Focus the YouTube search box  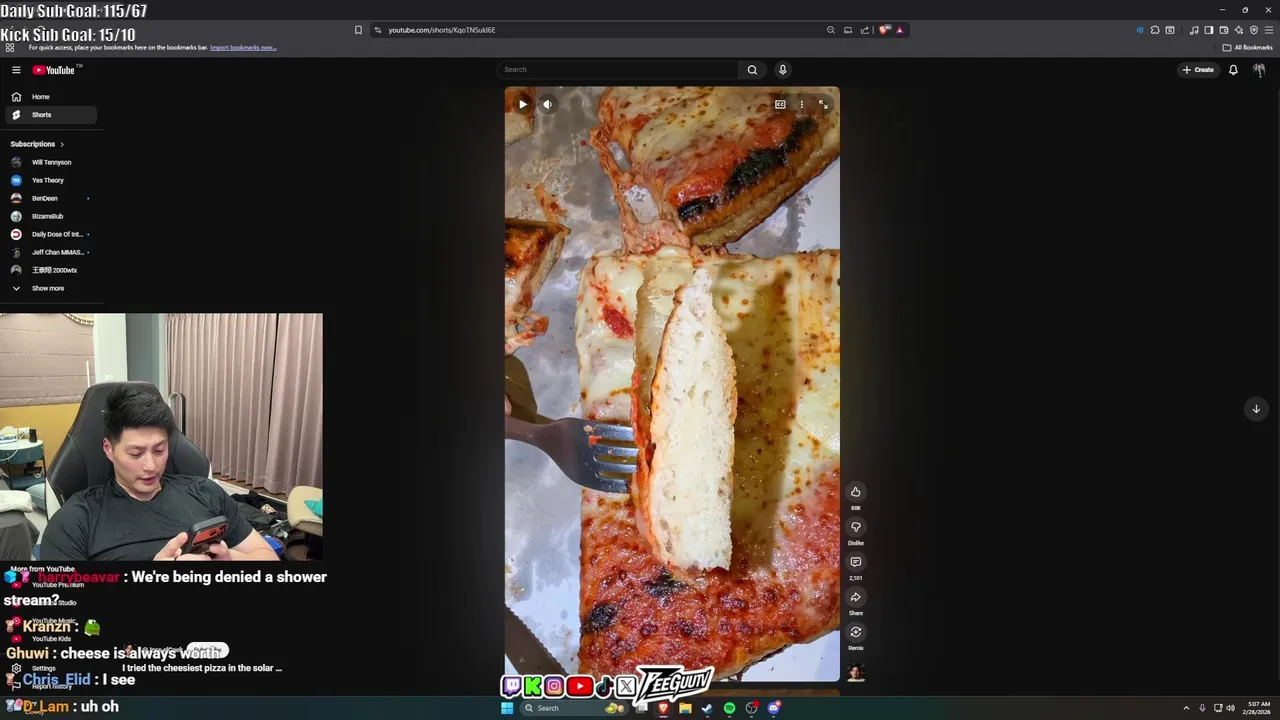pyautogui.click(x=618, y=70)
